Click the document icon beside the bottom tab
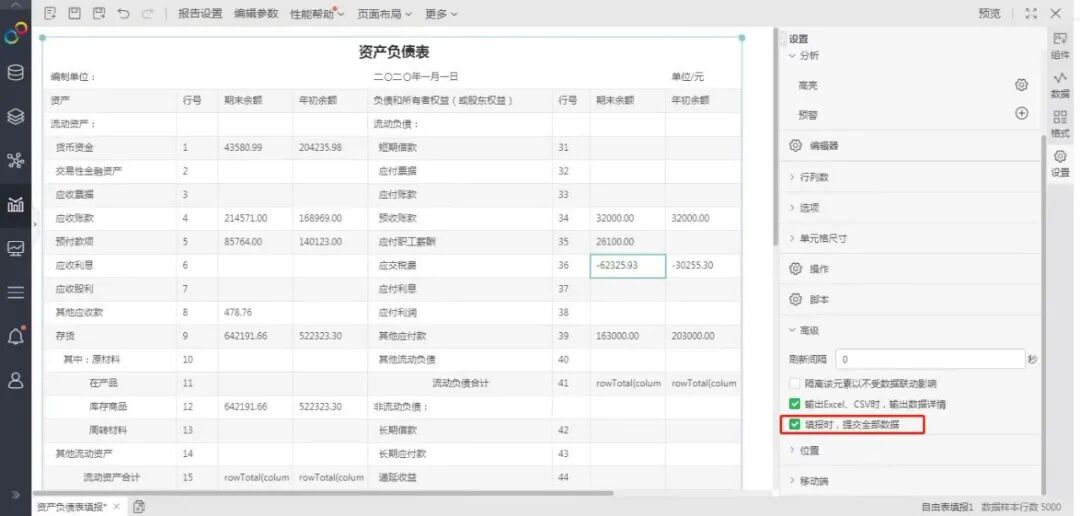The height and width of the screenshot is (516, 1080). point(139,507)
